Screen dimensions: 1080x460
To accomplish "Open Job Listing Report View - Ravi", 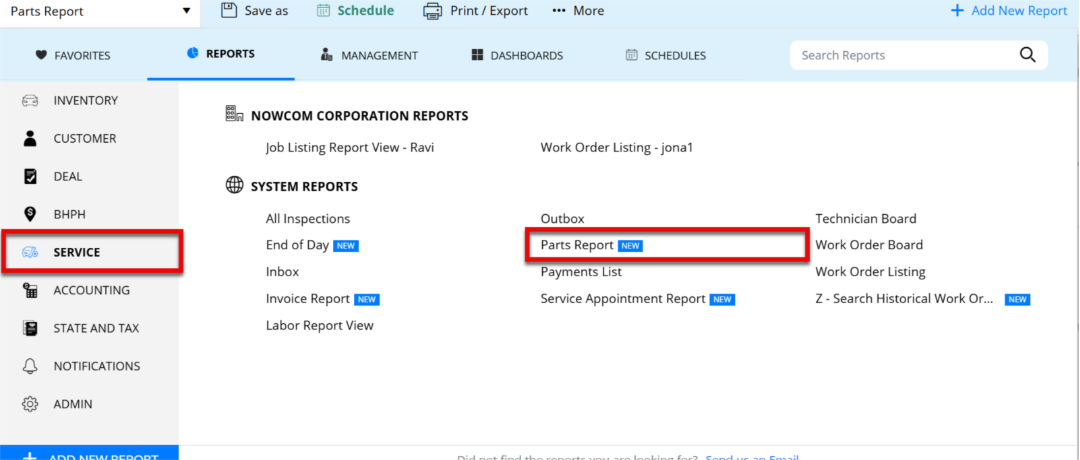I will point(350,147).
